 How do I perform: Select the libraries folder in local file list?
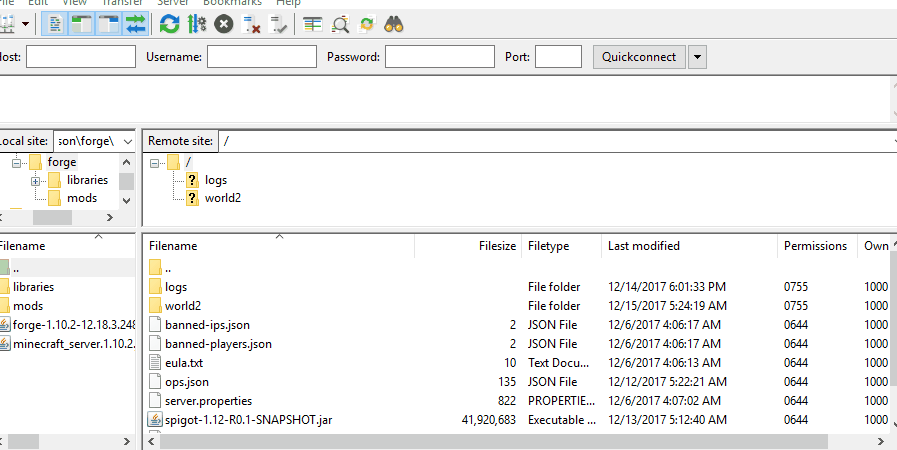click(x=33, y=287)
